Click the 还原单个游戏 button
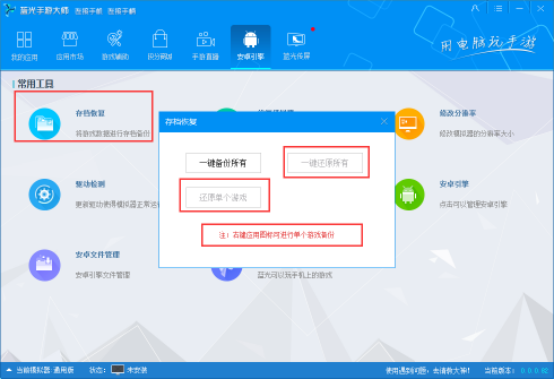The image size is (554, 379). [223, 197]
